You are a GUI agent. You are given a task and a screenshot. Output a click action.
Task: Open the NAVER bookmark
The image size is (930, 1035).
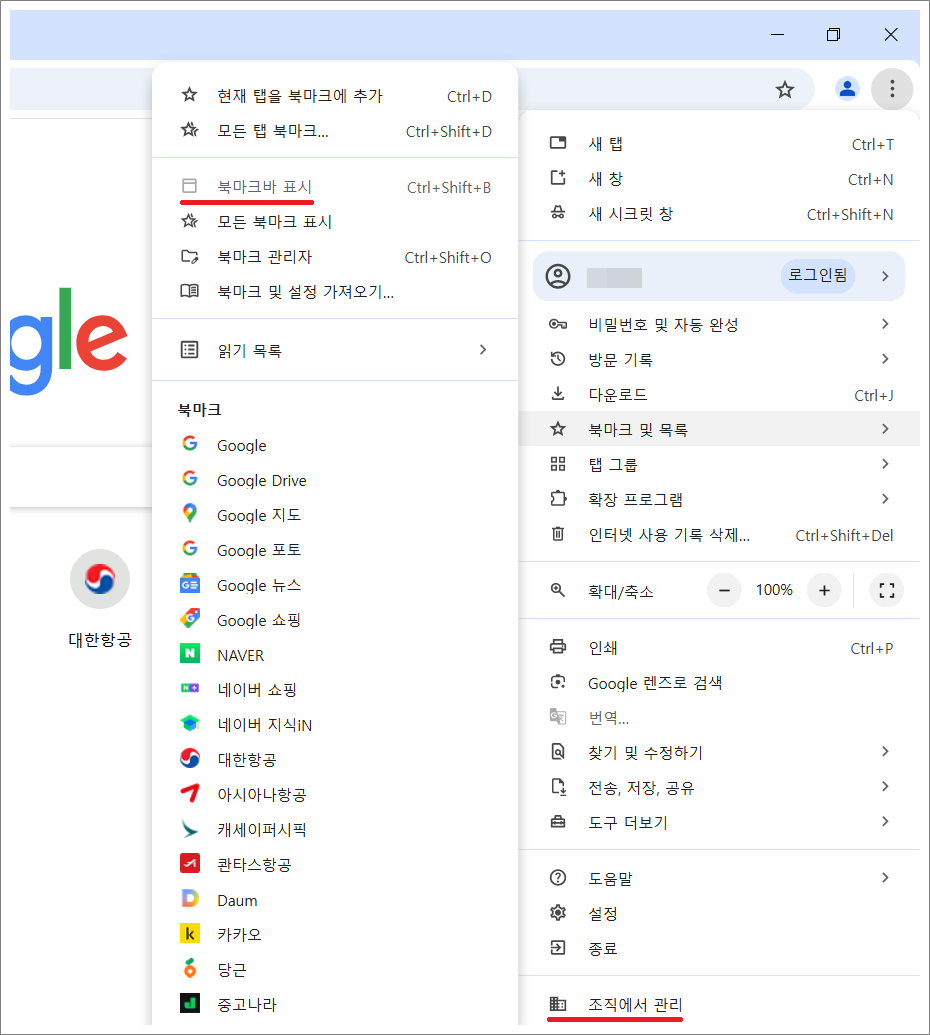tap(335, 655)
